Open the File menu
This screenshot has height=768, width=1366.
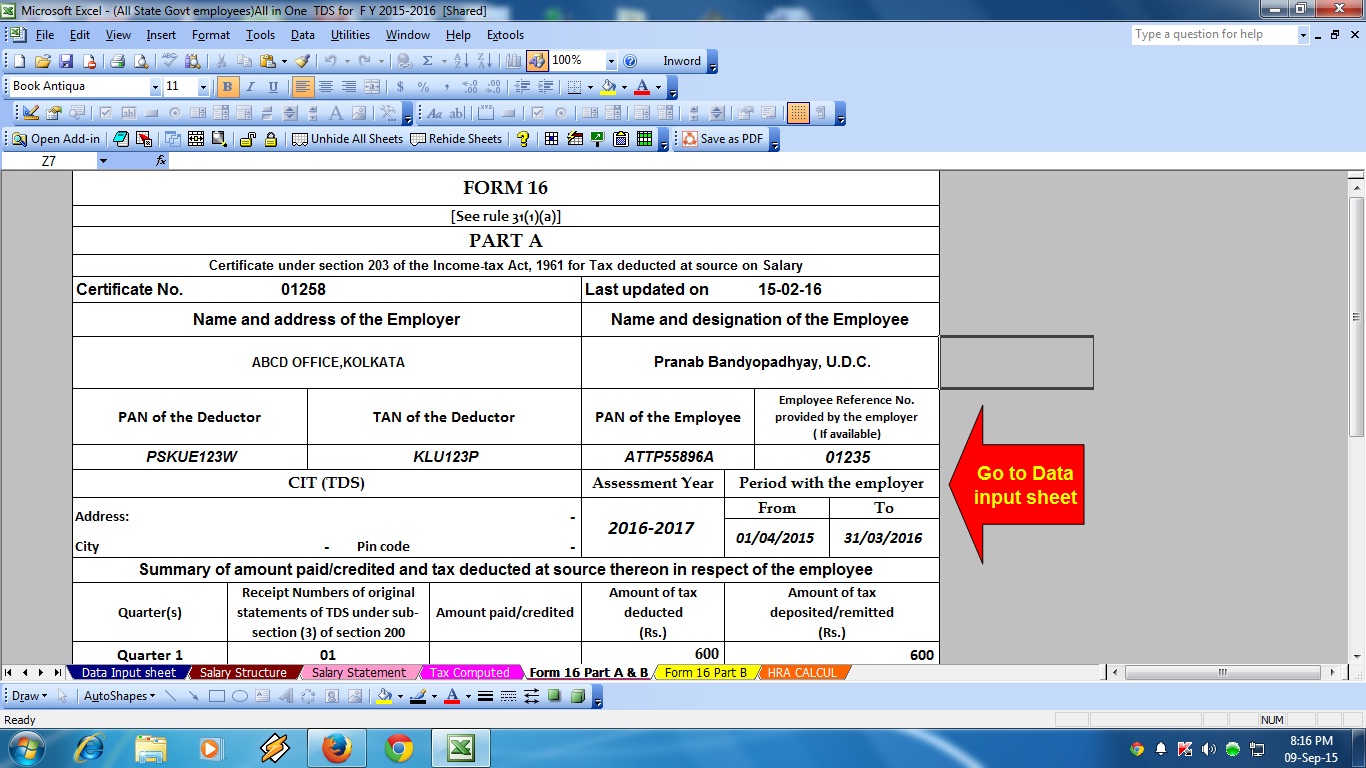[45, 35]
